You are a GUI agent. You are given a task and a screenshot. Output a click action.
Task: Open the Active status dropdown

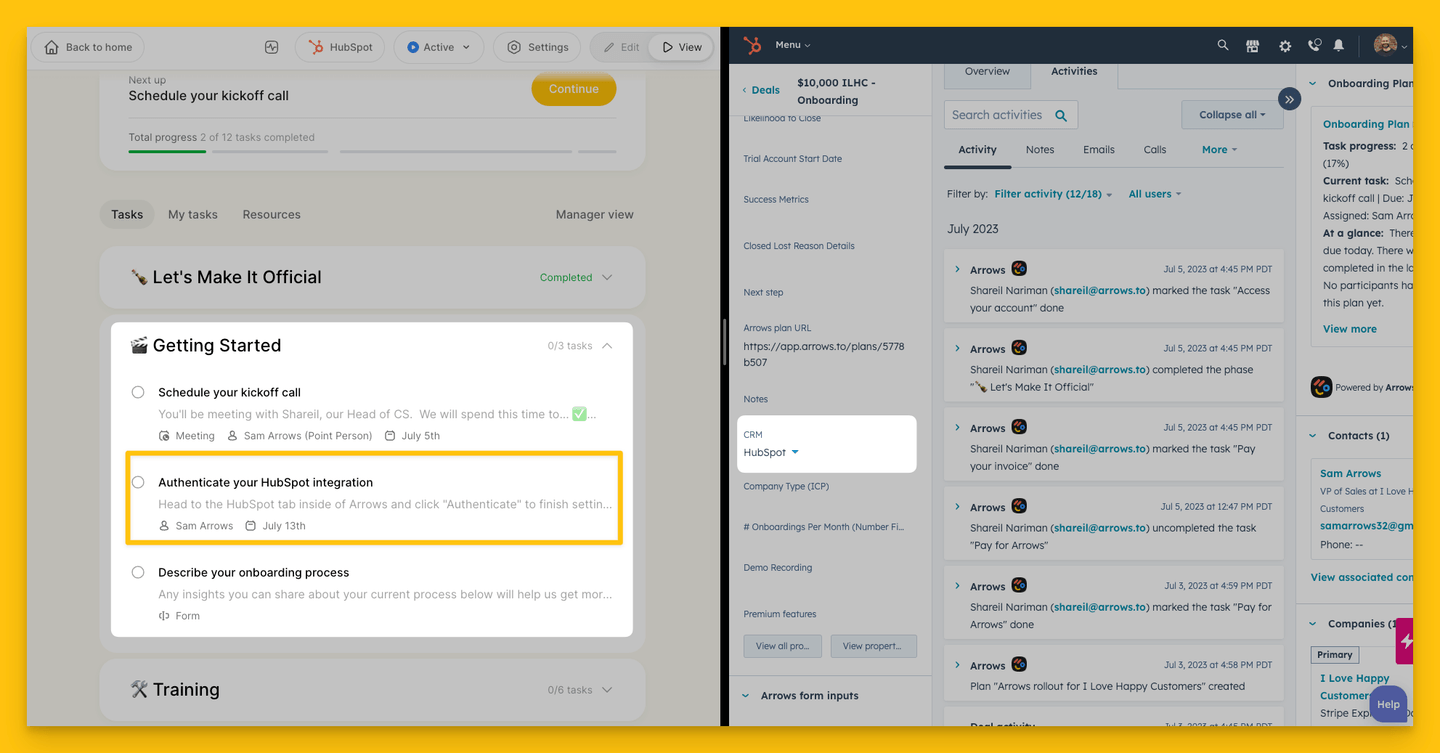(439, 47)
